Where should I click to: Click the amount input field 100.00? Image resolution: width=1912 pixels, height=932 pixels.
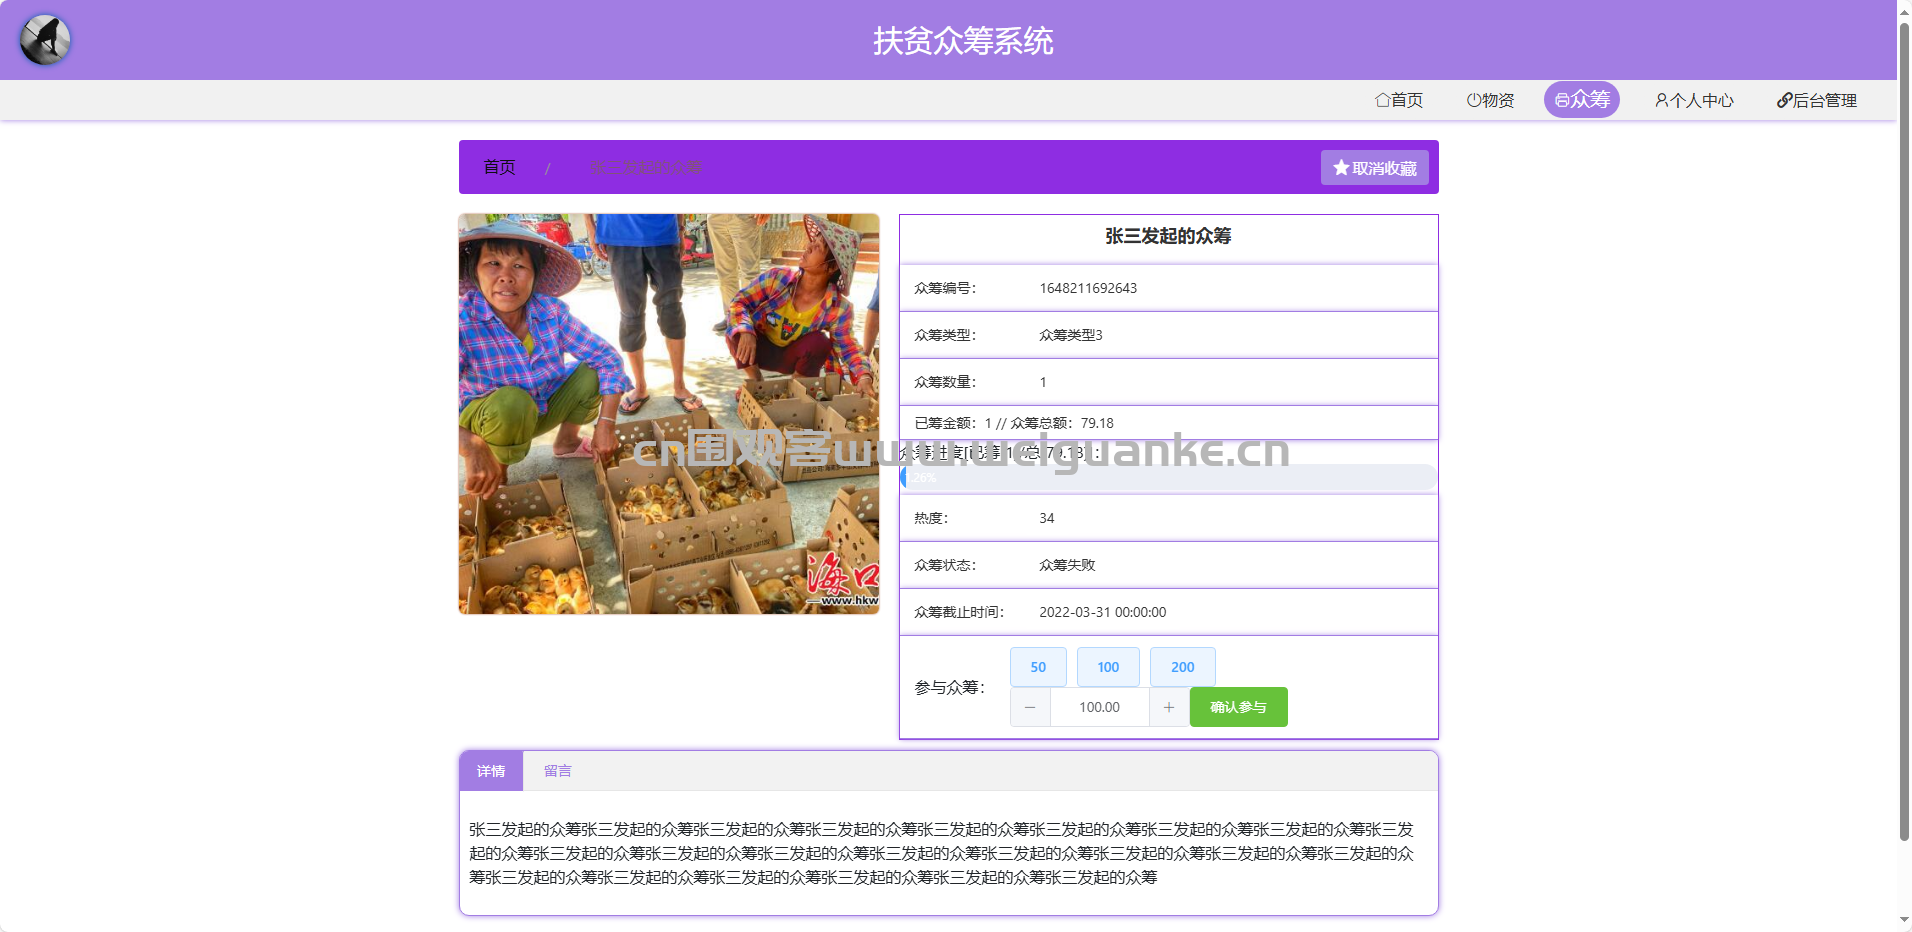point(1099,707)
